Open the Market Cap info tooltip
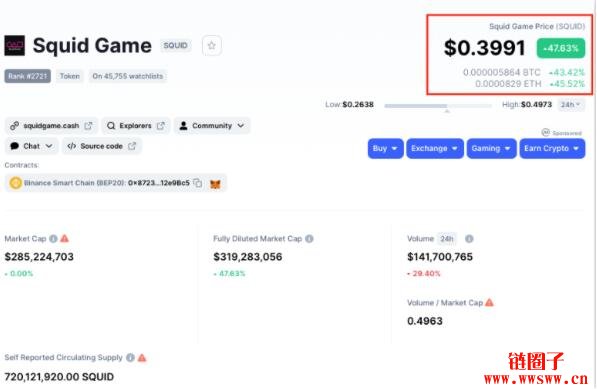 pyautogui.click(x=53, y=239)
